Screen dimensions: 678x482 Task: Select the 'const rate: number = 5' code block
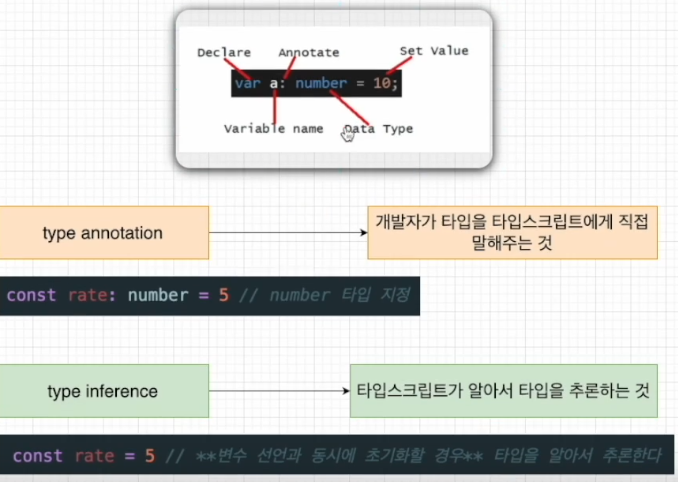tap(210, 296)
